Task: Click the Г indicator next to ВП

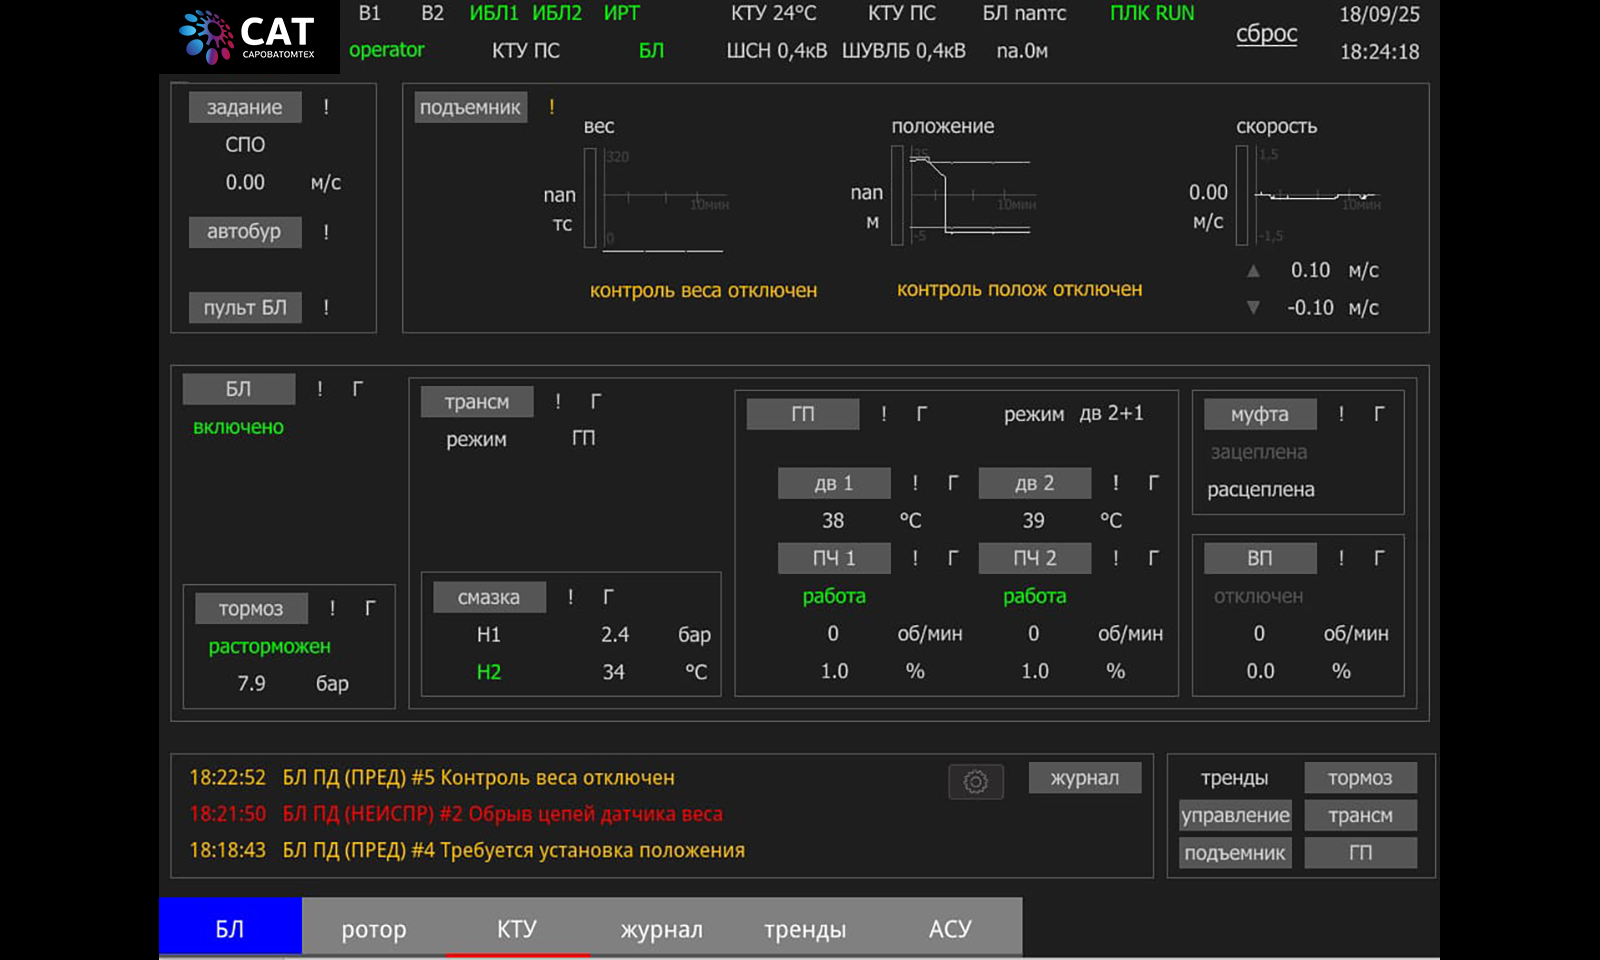Action: click(1379, 558)
